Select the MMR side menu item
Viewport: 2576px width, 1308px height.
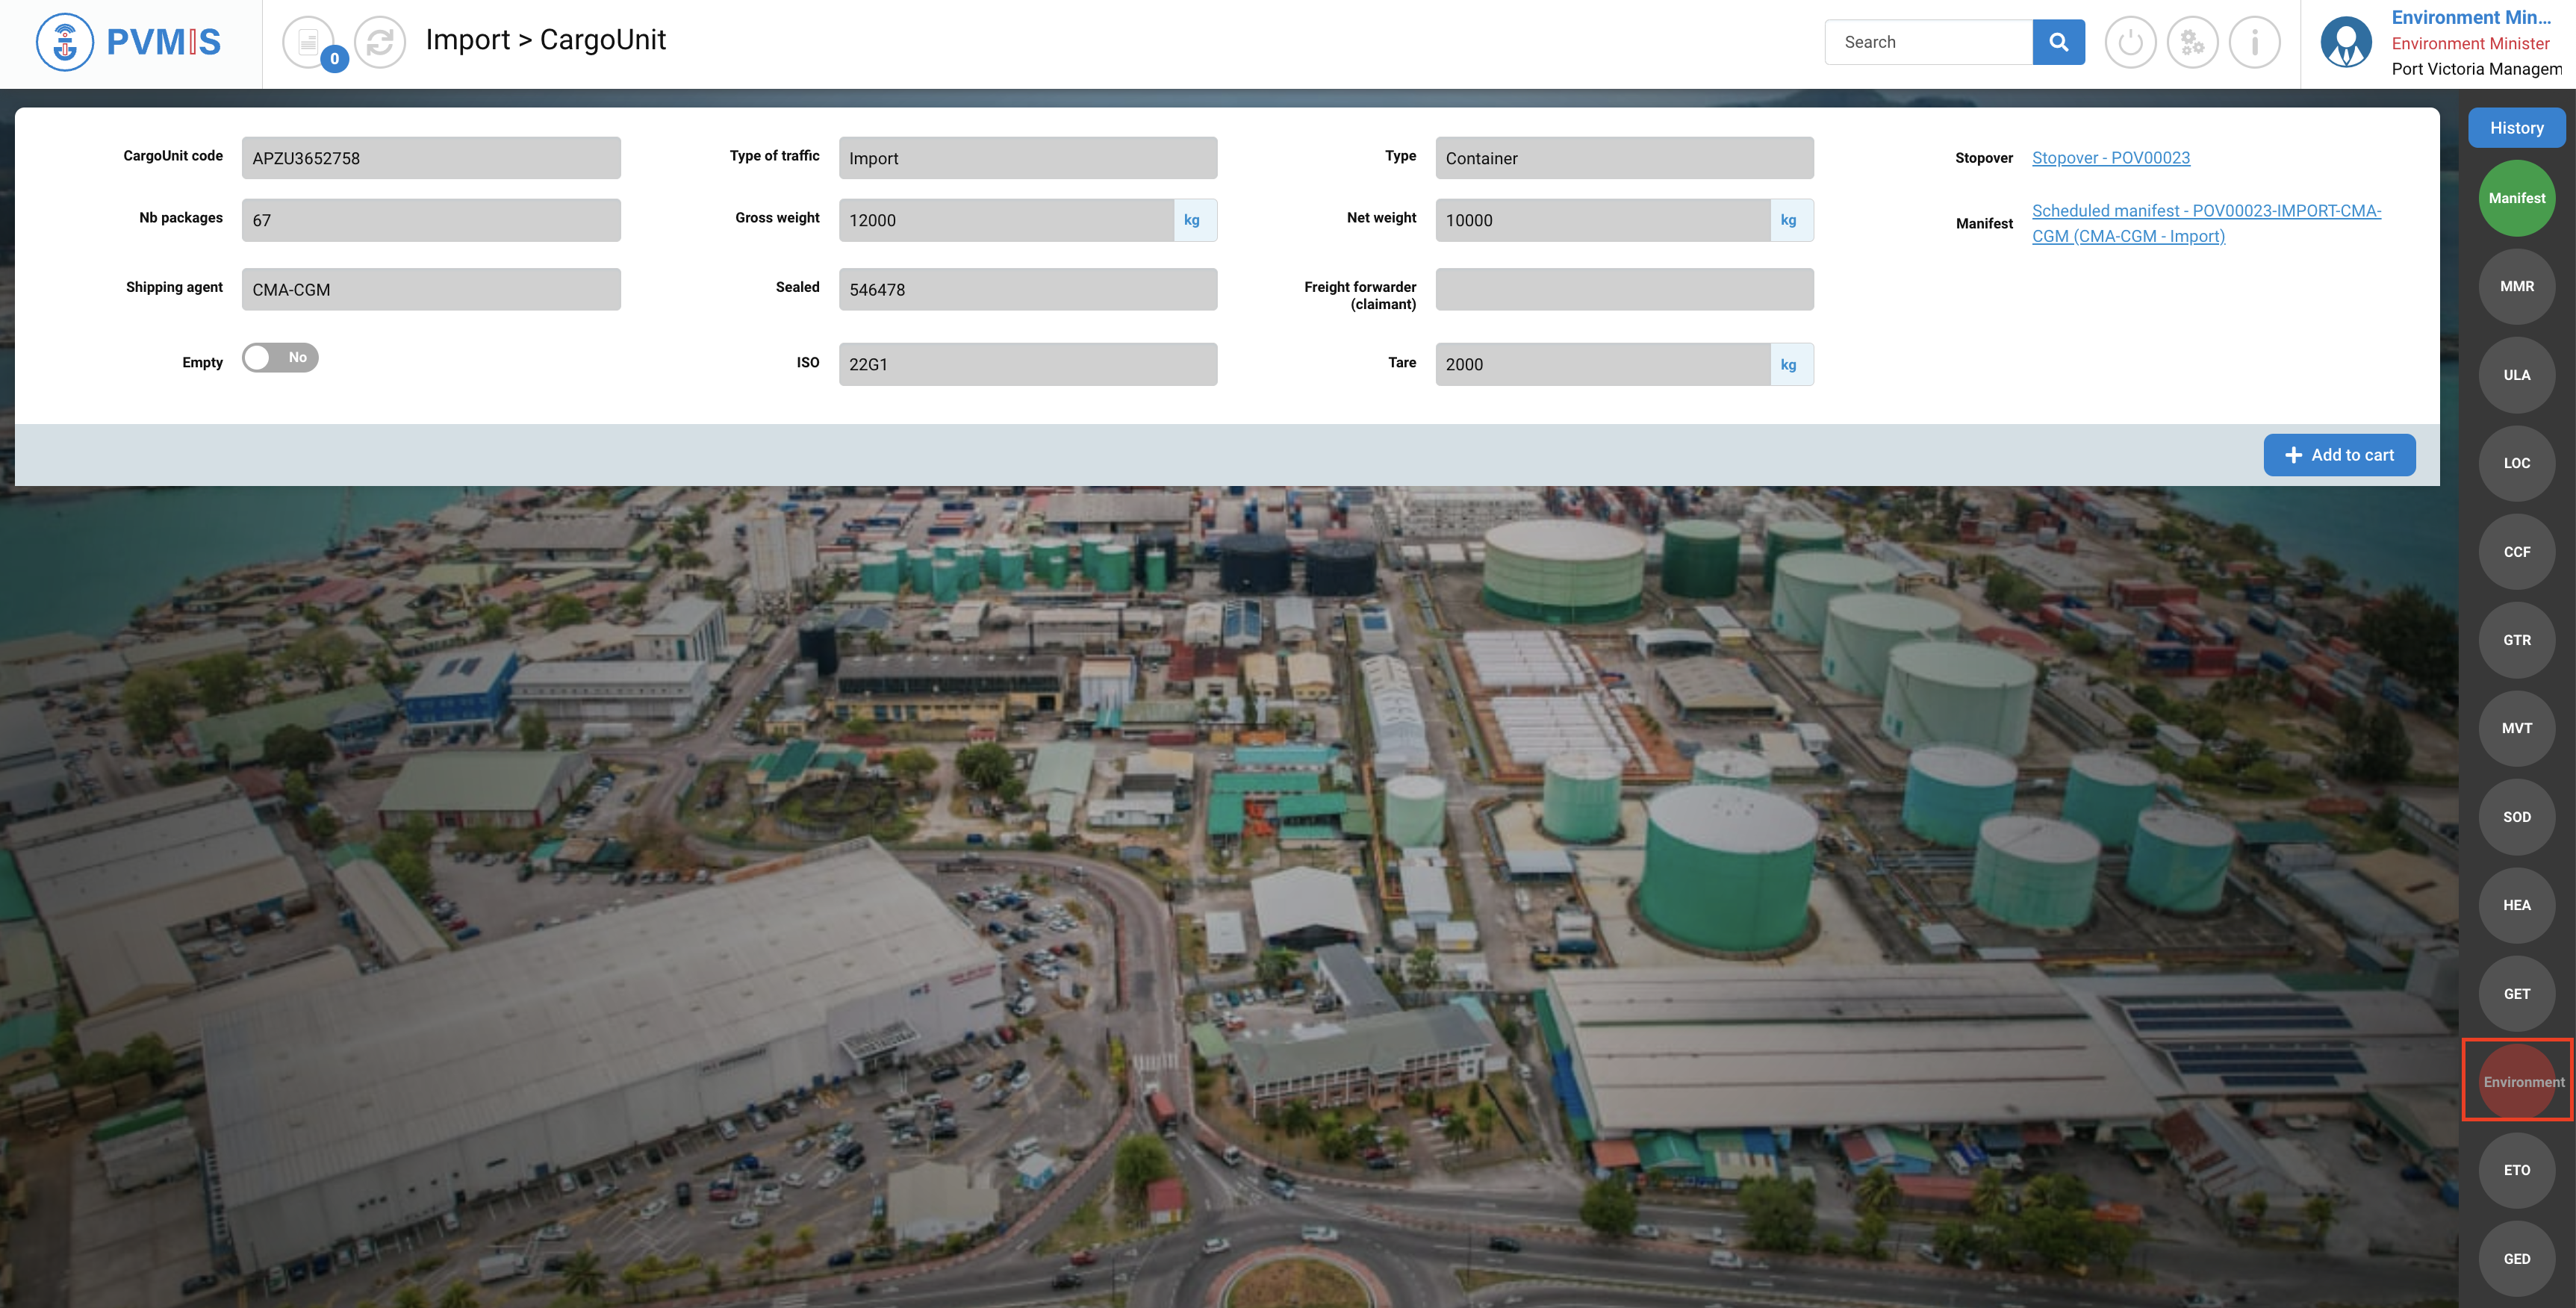click(2516, 287)
